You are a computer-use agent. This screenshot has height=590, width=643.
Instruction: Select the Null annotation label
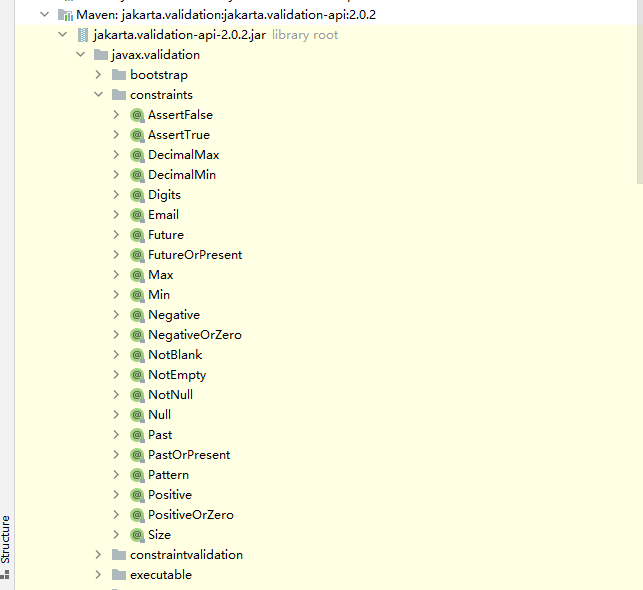tap(160, 415)
